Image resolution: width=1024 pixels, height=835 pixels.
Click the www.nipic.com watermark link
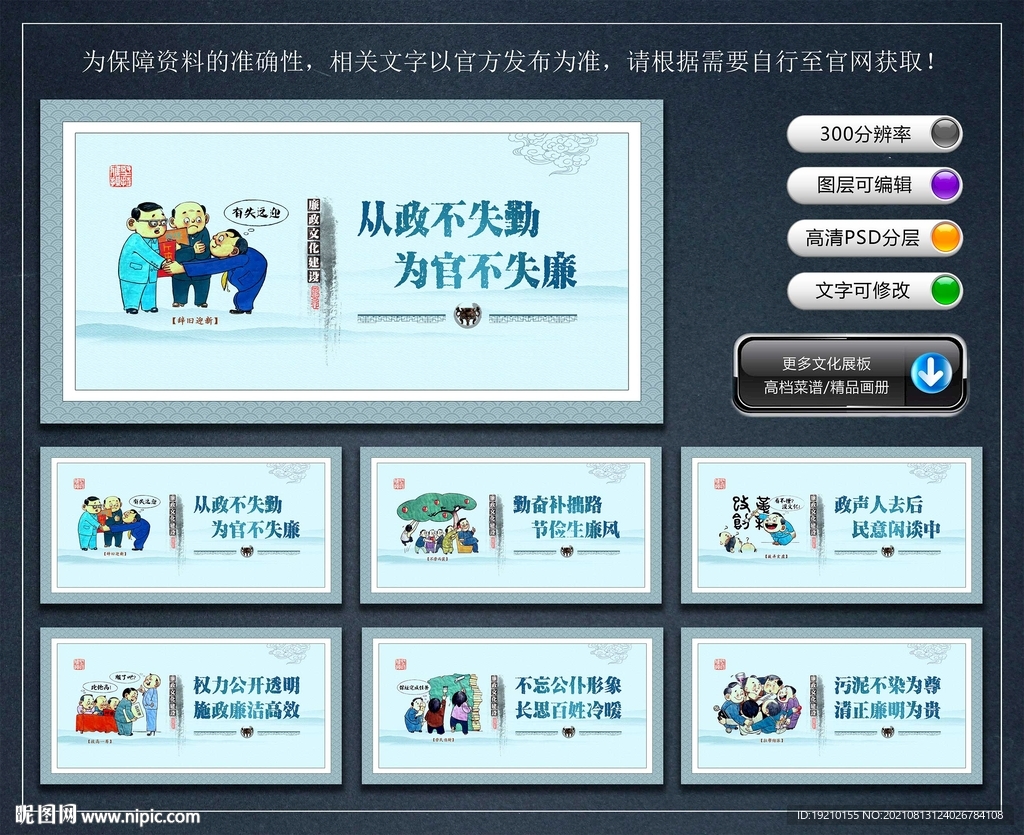[140, 817]
